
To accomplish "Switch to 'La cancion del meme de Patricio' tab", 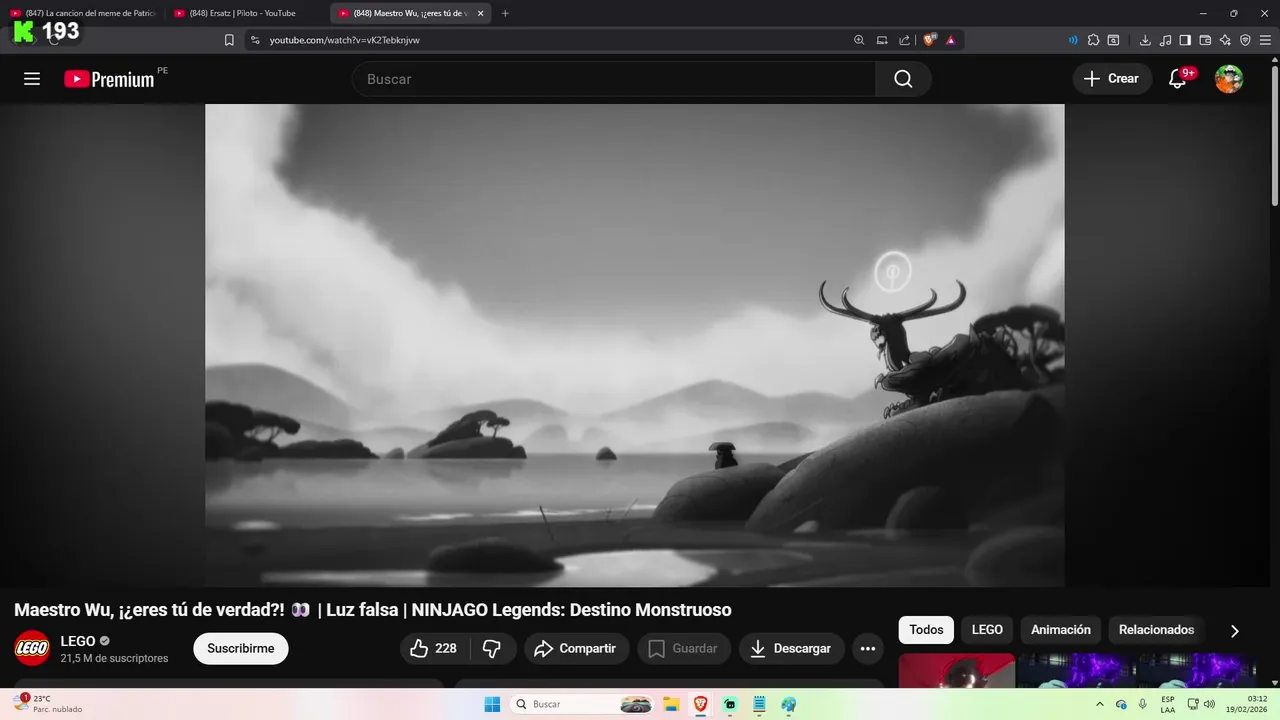I will click(x=83, y=13).
